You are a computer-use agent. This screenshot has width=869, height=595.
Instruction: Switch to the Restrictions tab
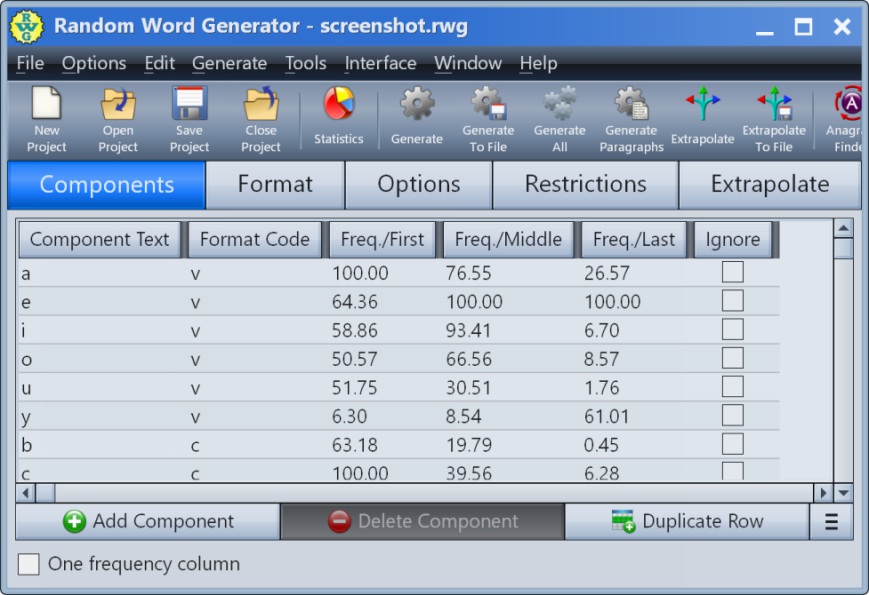click(585, 185)
